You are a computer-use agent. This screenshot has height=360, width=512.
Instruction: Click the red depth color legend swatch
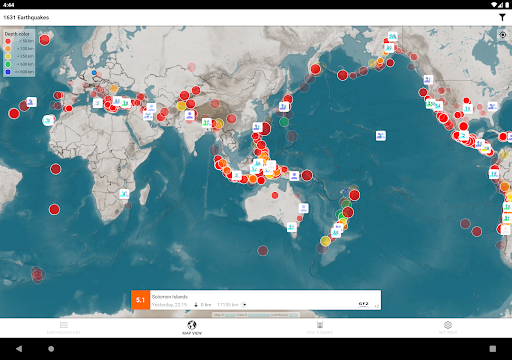8,41
